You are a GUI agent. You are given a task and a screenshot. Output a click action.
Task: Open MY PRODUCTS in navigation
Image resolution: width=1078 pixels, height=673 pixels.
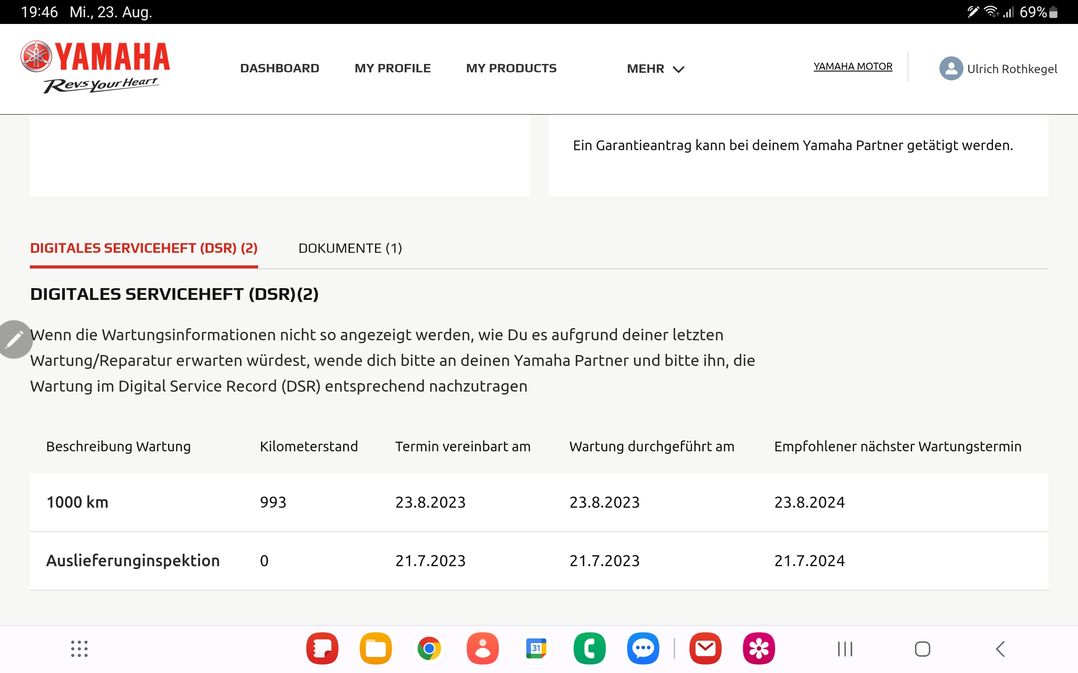(x=511, y=68)
